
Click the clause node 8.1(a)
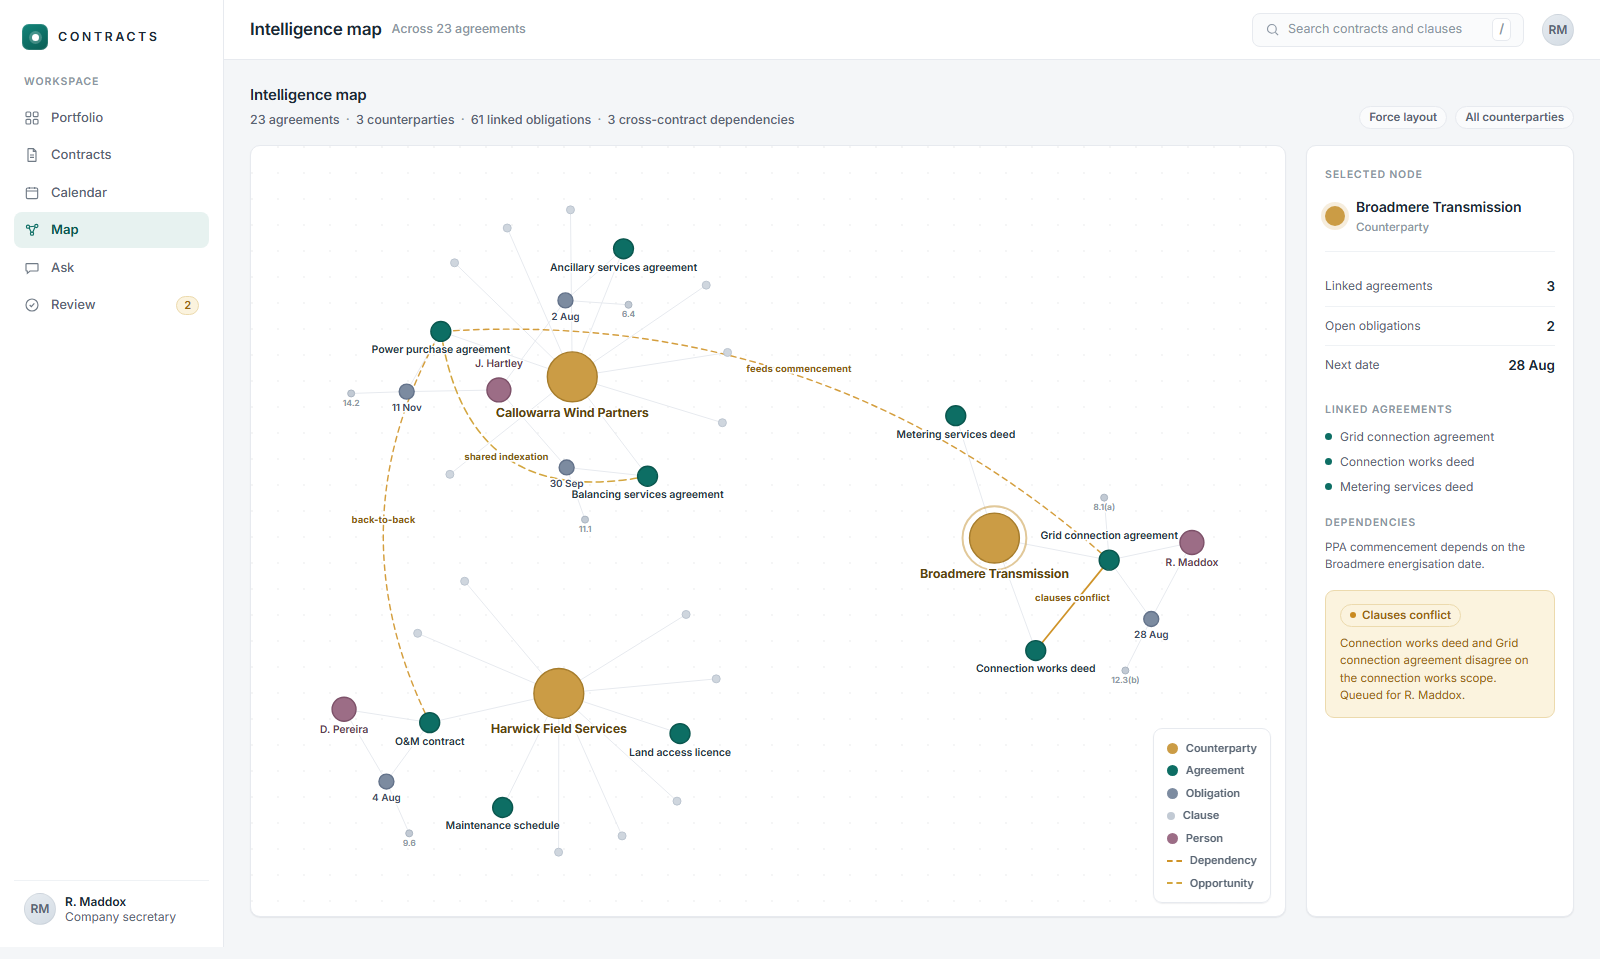[1104, 498]
